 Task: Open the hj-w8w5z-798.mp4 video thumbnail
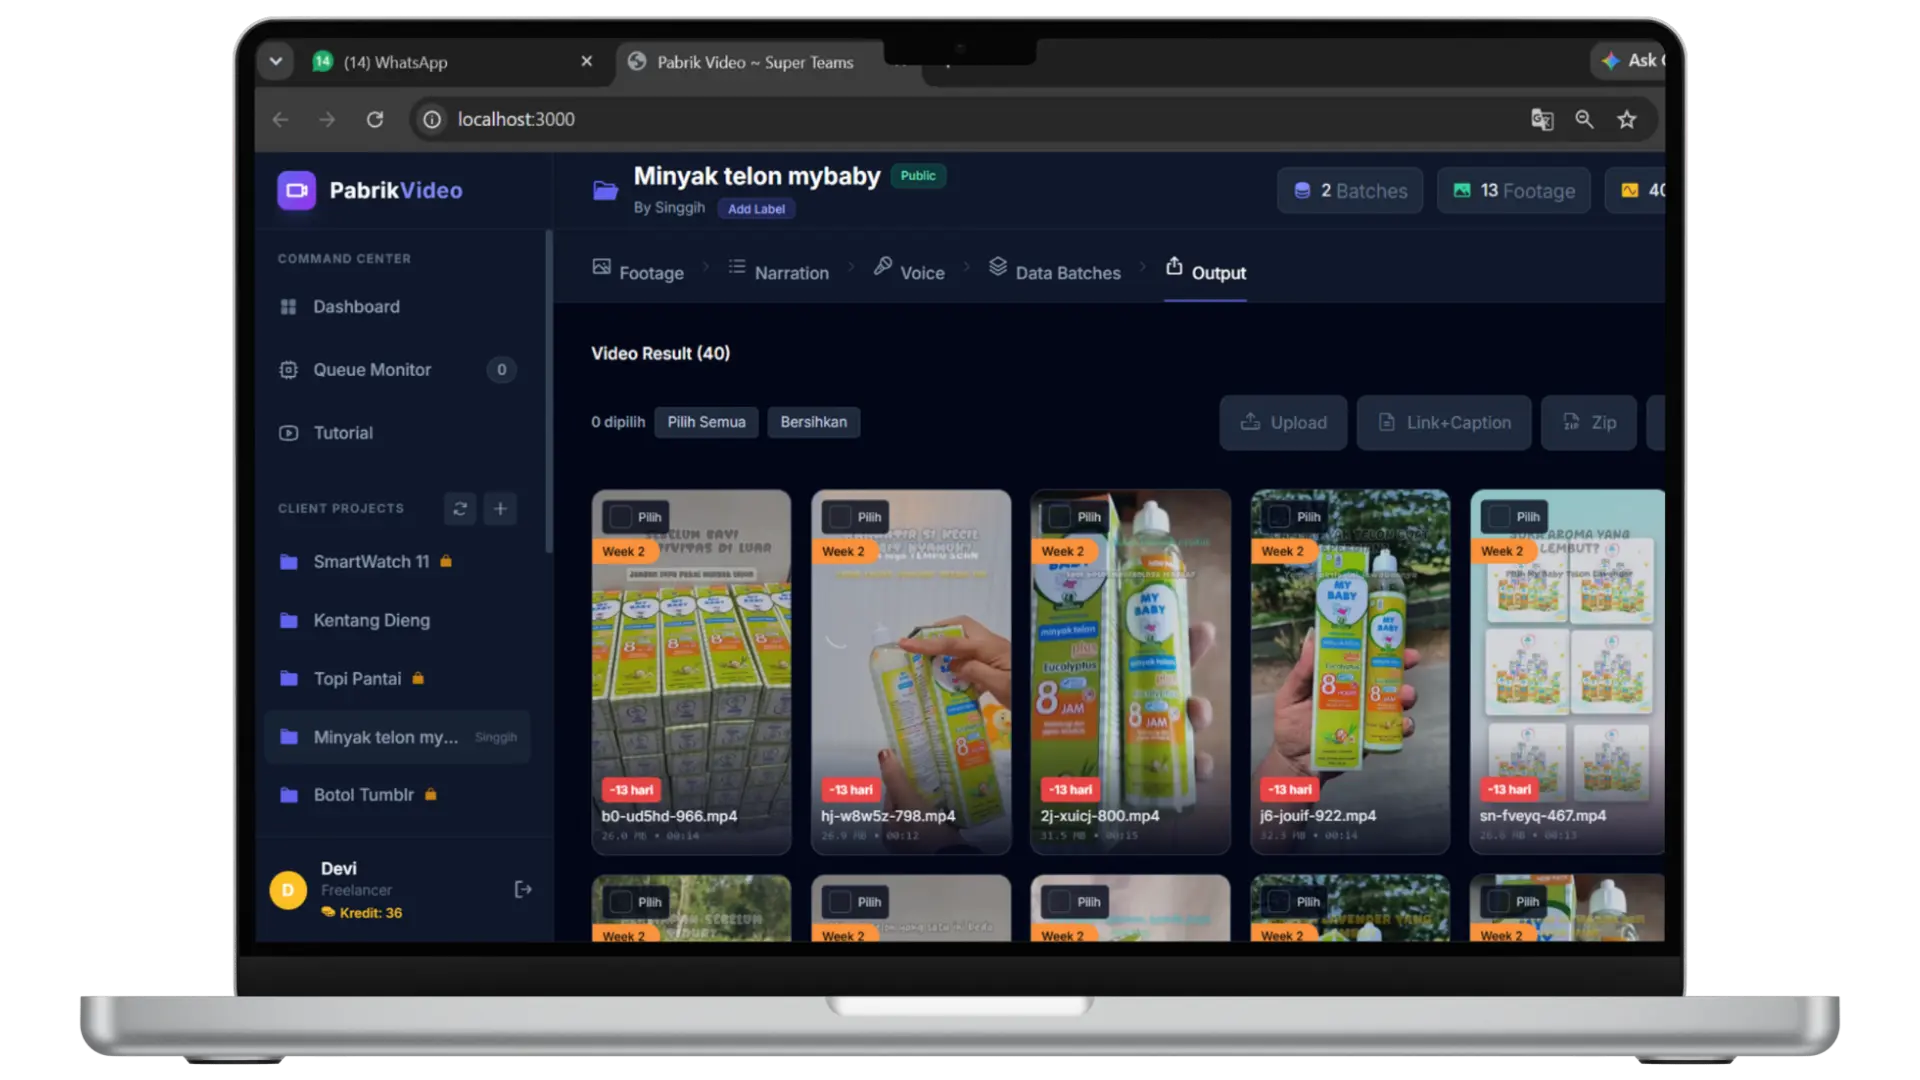[x=911, y=672]
